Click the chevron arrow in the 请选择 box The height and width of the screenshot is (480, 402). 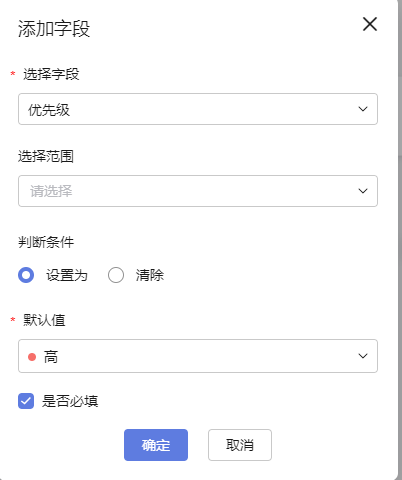[363, 191]
